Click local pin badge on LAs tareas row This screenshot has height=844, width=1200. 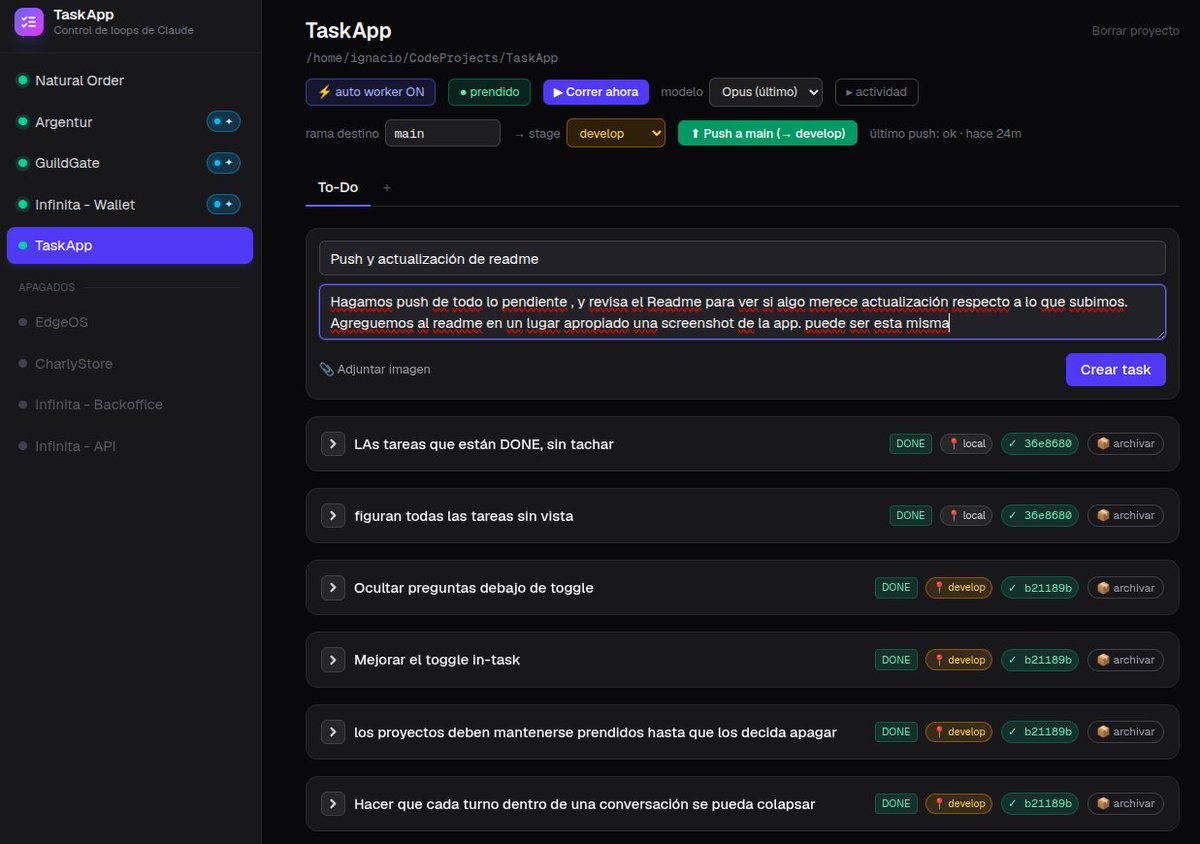(x=966, y=444)
